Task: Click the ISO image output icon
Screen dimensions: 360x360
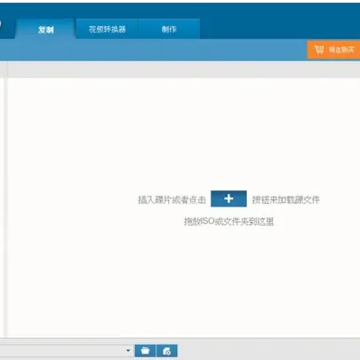Action: (x=167, y=351)
